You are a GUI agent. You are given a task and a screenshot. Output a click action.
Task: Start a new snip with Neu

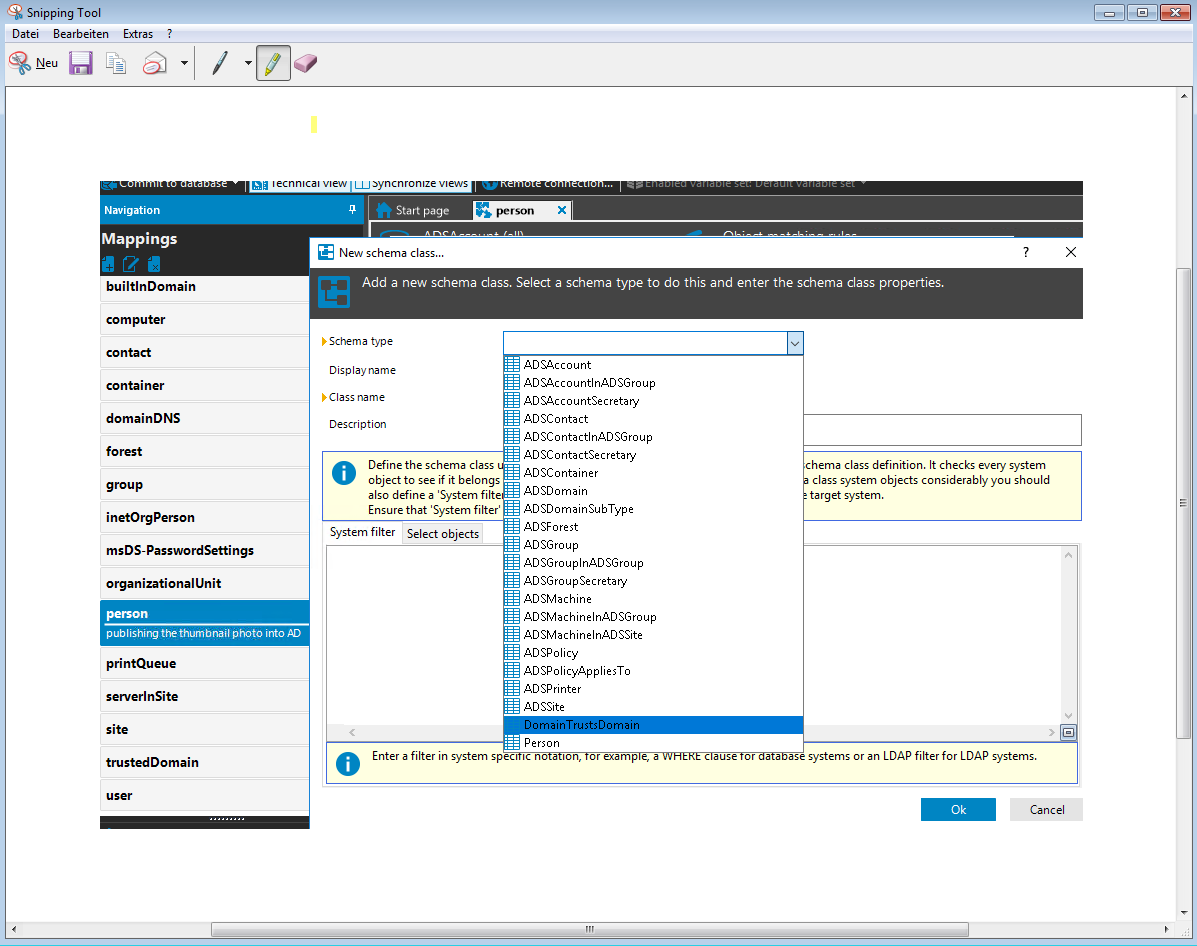34,63
